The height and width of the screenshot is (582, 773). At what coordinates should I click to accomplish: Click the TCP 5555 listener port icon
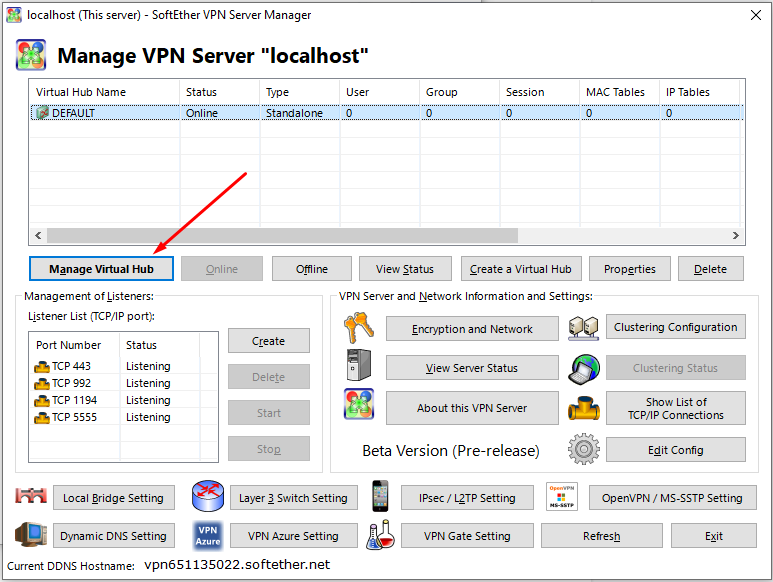42,418
